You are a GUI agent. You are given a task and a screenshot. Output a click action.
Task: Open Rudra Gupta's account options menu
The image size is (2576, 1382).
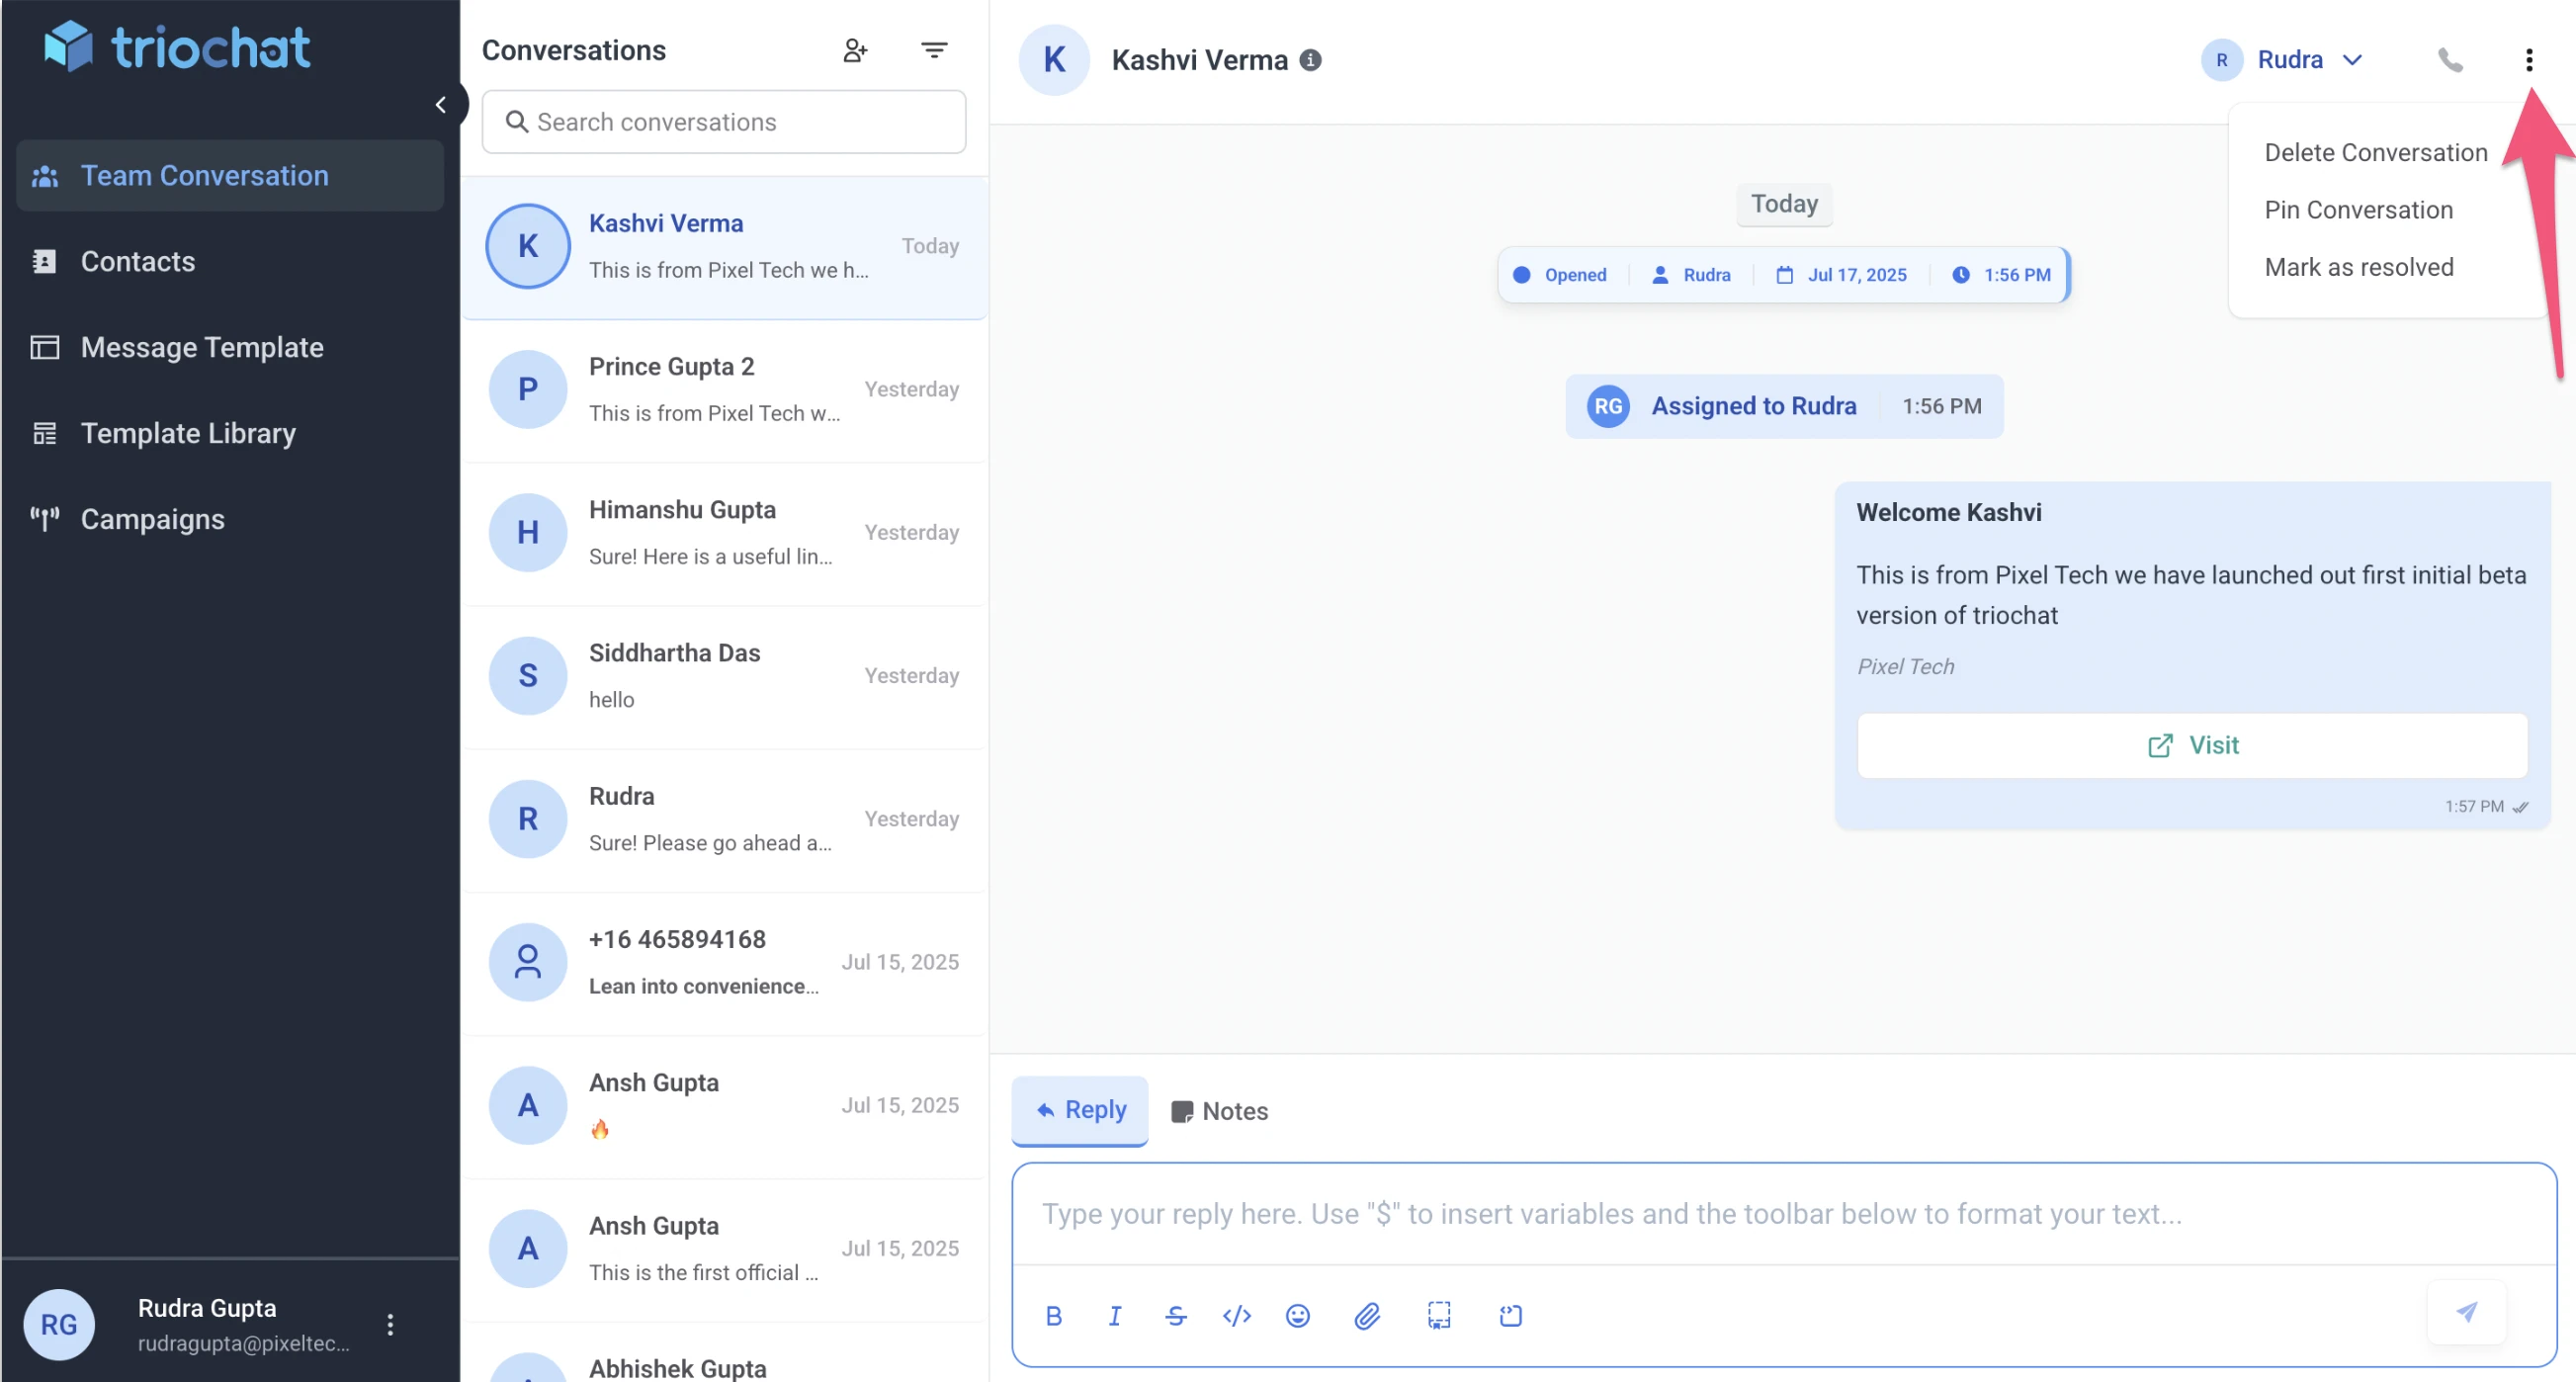click(x=390, y=1324)
